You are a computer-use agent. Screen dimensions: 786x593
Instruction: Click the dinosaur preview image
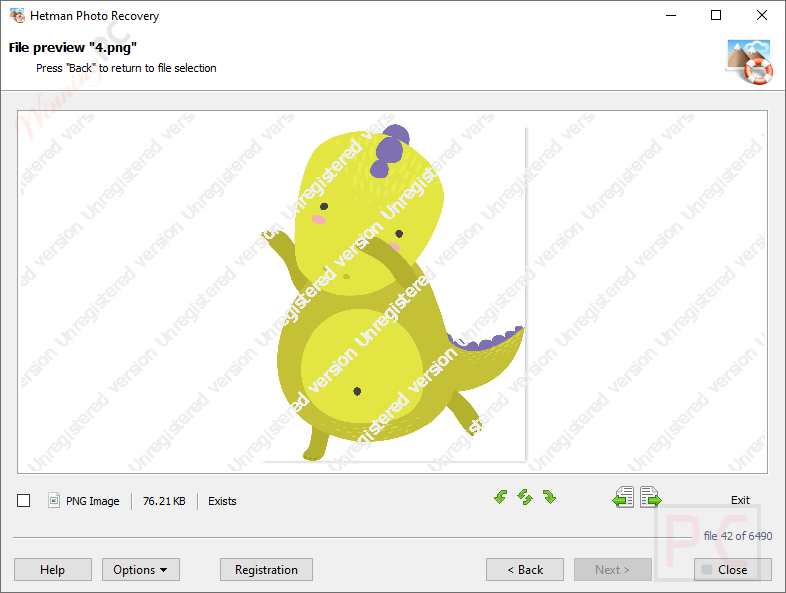pyautogui.click(x=395, y=293)
